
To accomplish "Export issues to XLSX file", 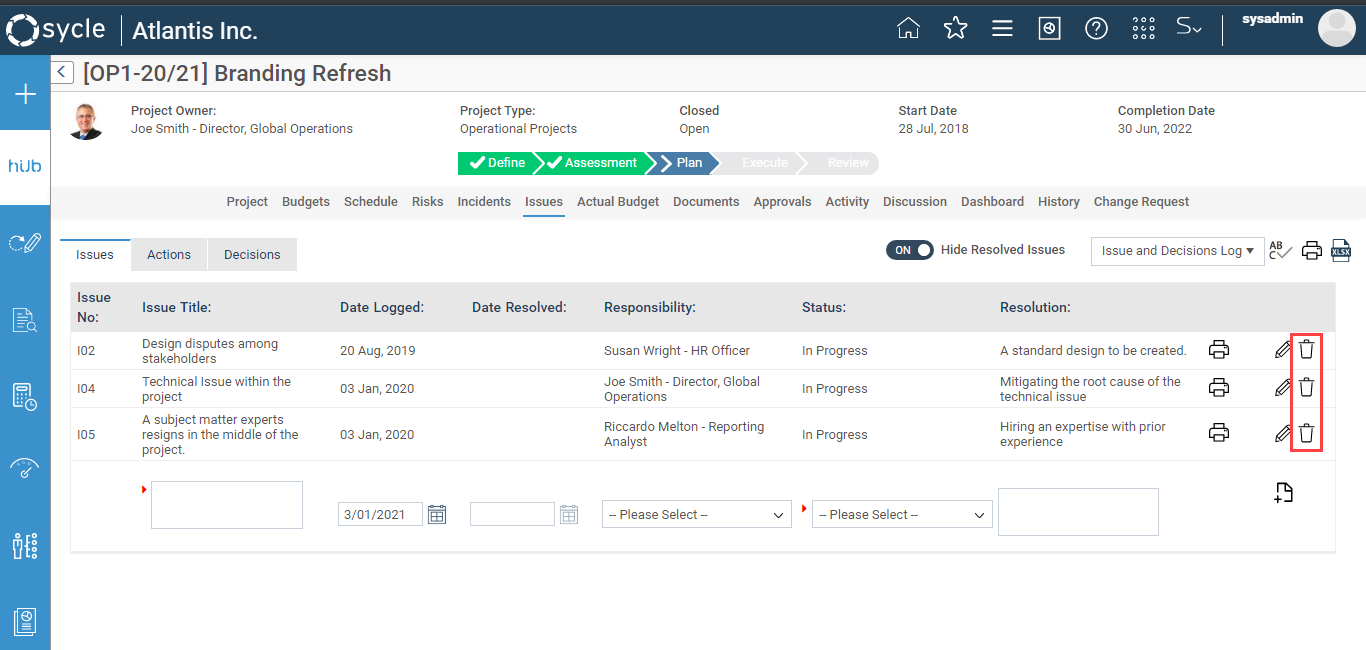I will pyautogui.click(x=1341, y=251).
